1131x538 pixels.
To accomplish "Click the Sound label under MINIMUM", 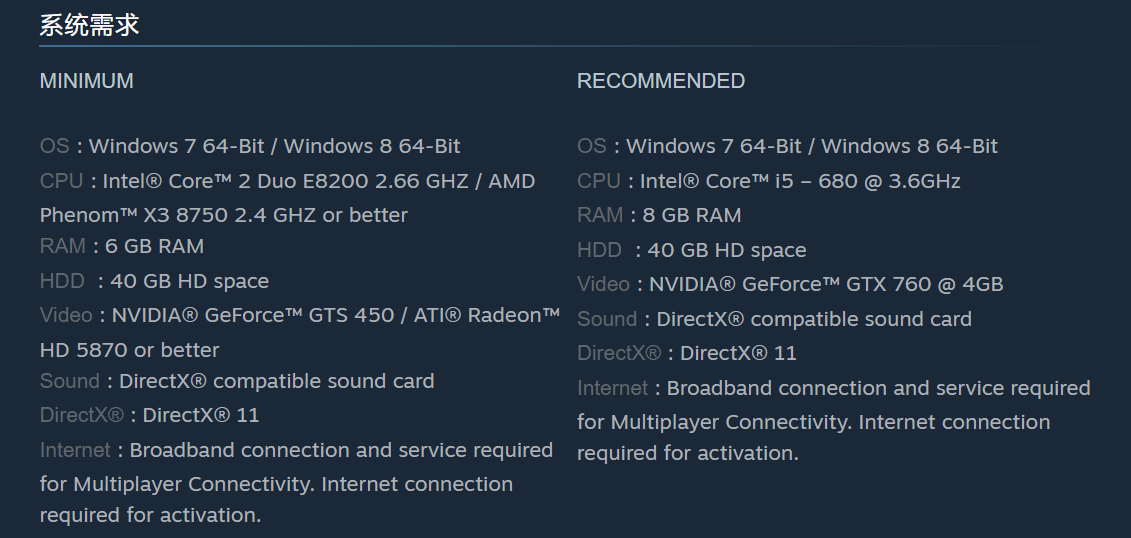I will pos(69,381).
